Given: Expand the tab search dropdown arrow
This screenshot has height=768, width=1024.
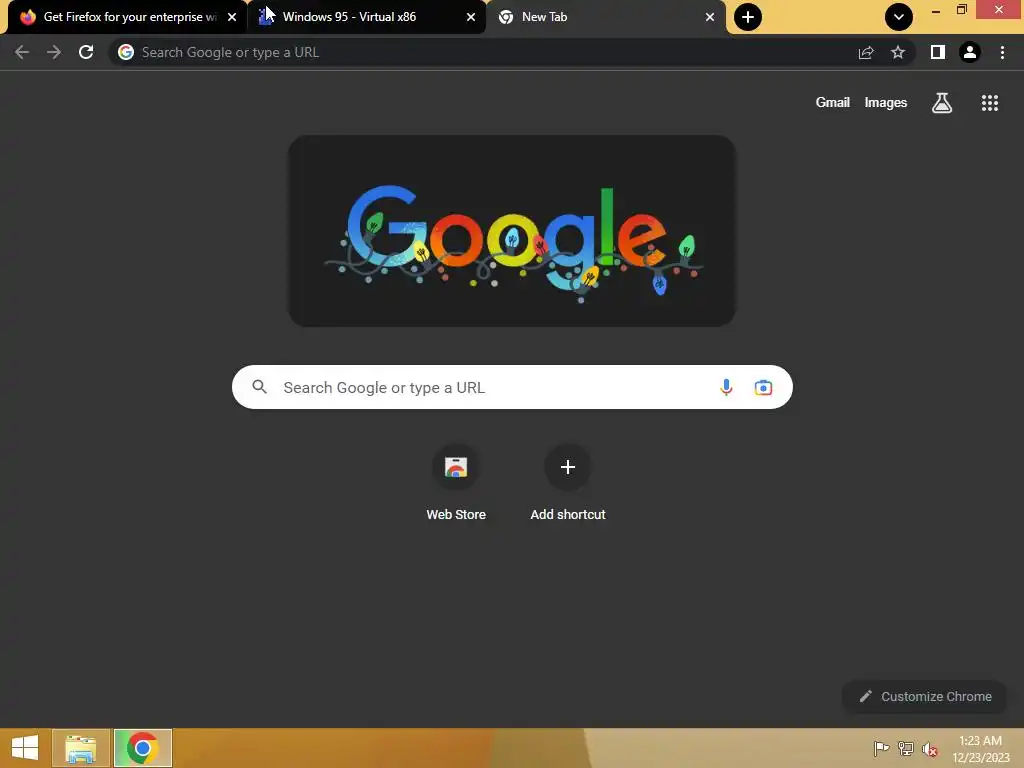Looking at the screenshot, I should click(x=899, y=17).
